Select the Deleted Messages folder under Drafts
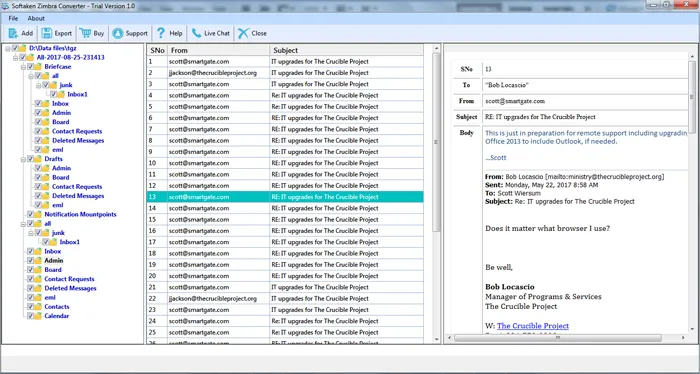This screenshot has width=700, height=374. [78, 196]
